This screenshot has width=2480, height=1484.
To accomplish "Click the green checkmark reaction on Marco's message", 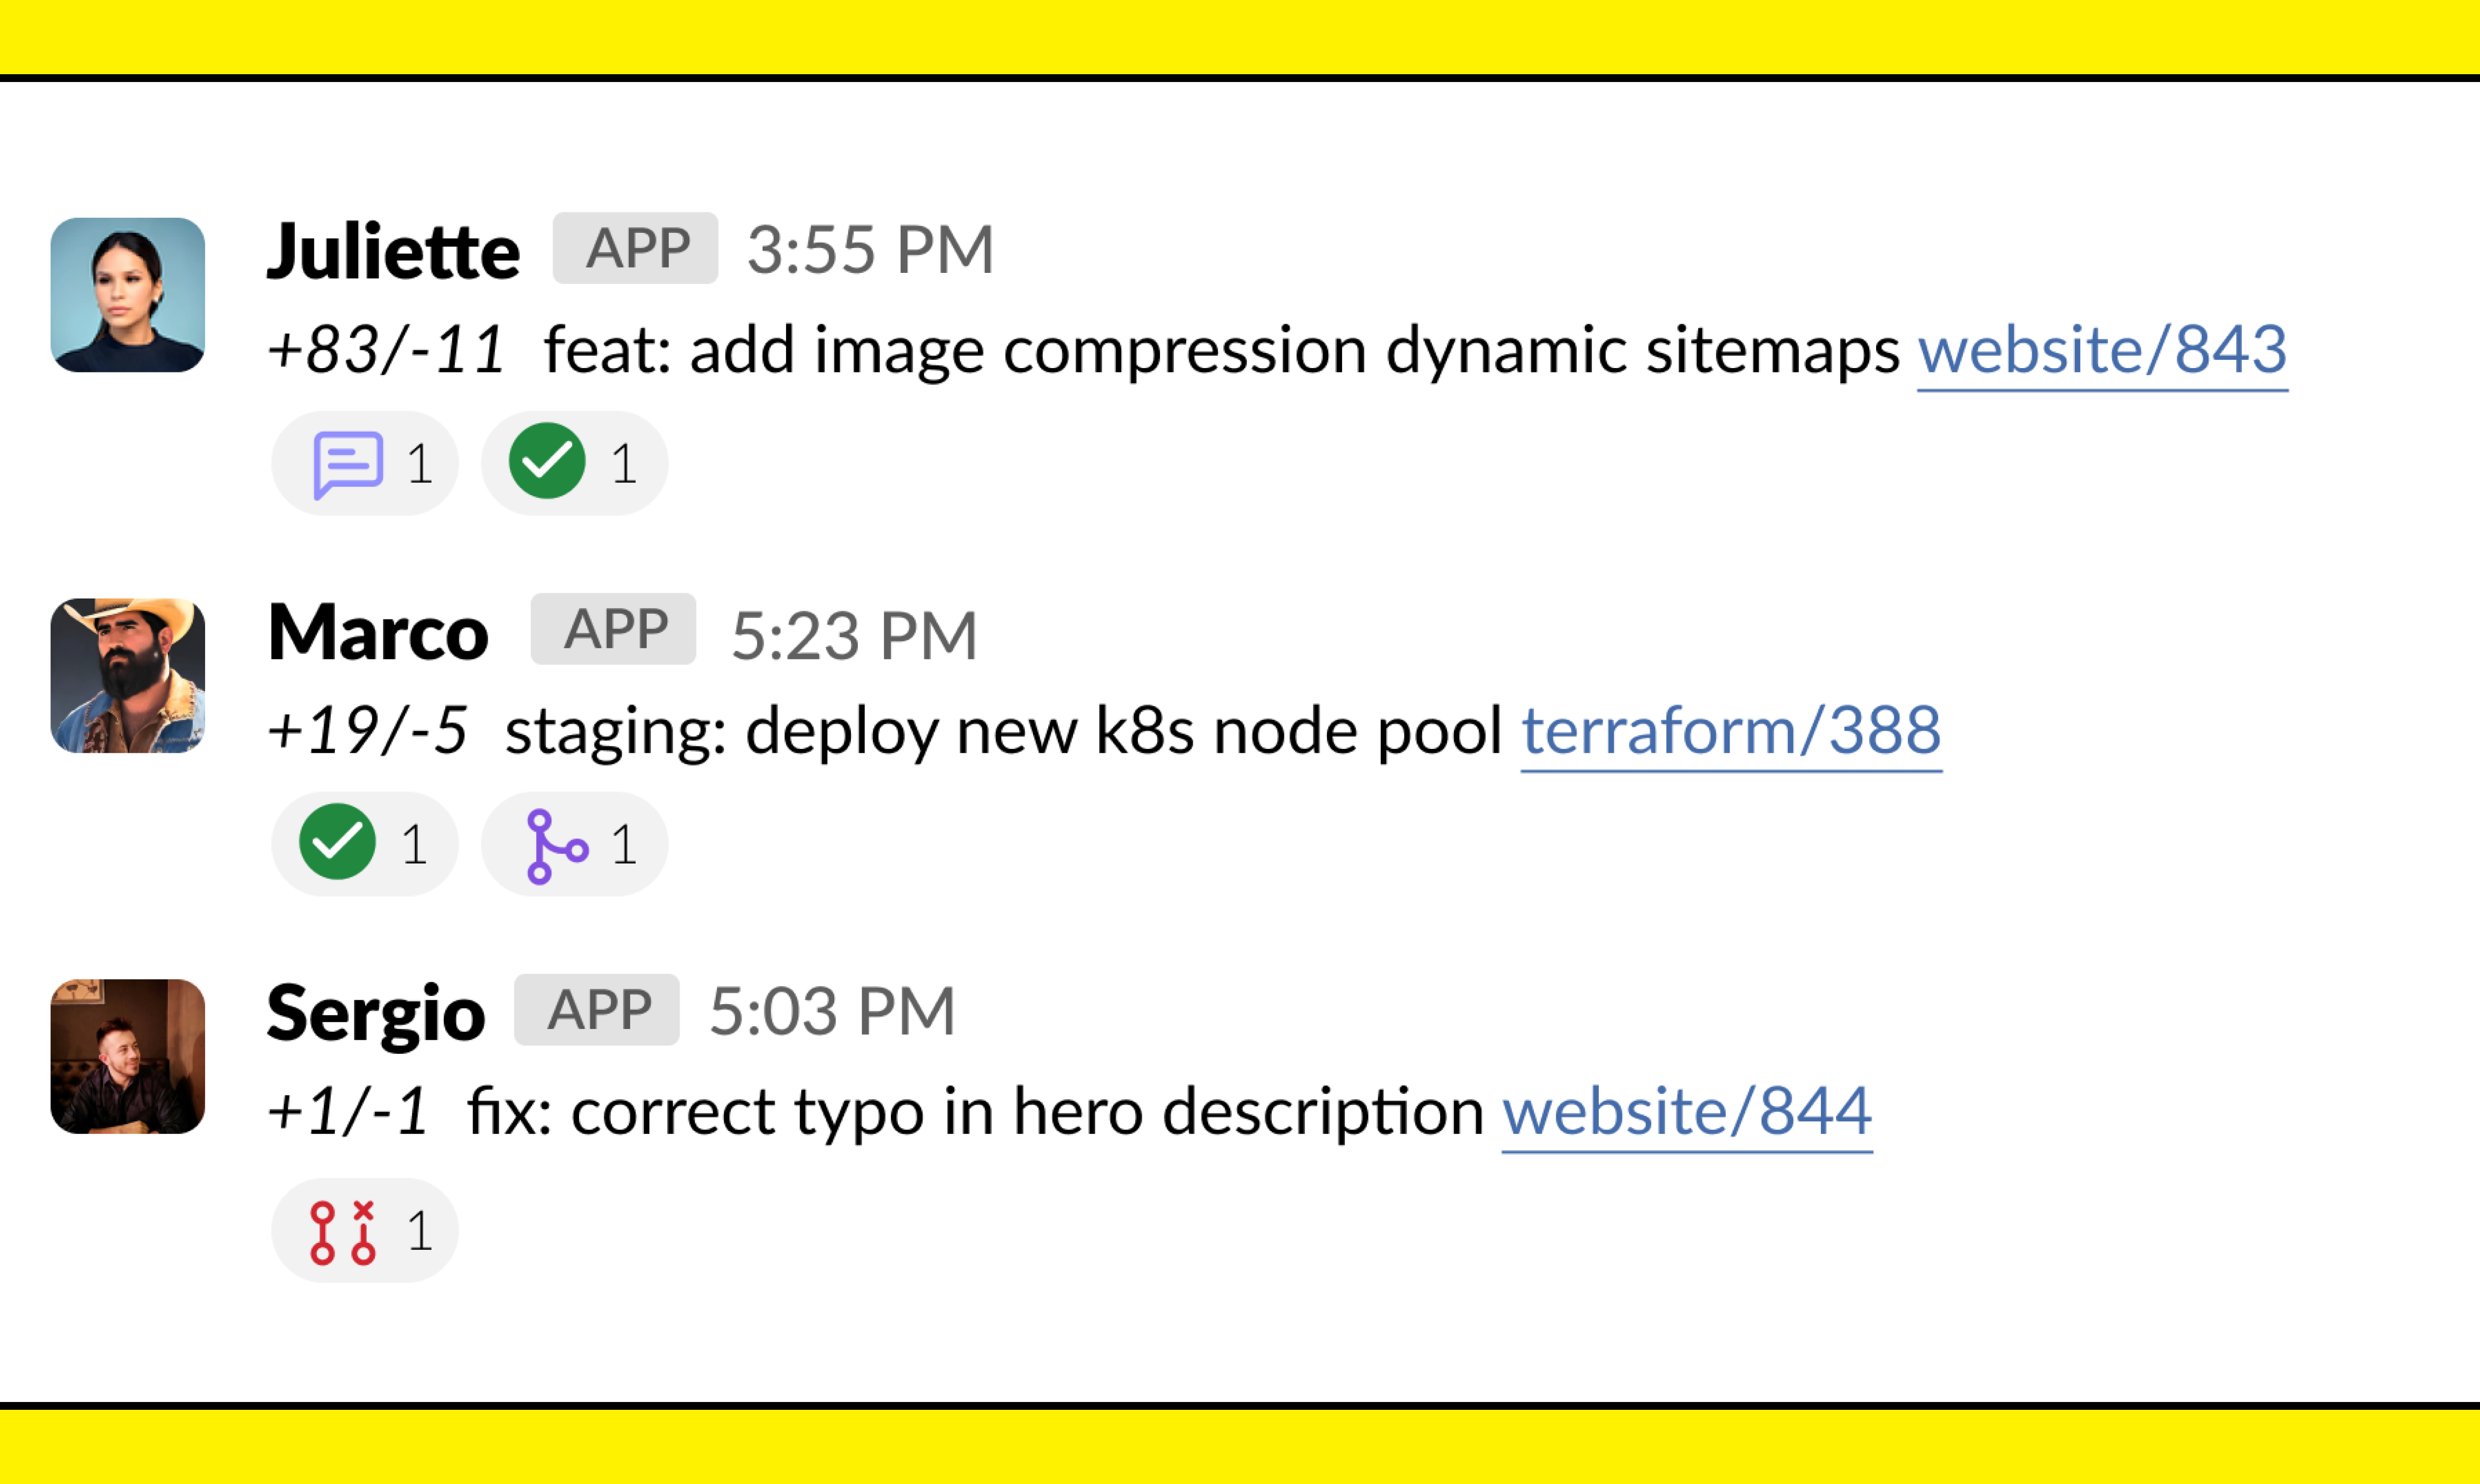I will tap(365, 844).
